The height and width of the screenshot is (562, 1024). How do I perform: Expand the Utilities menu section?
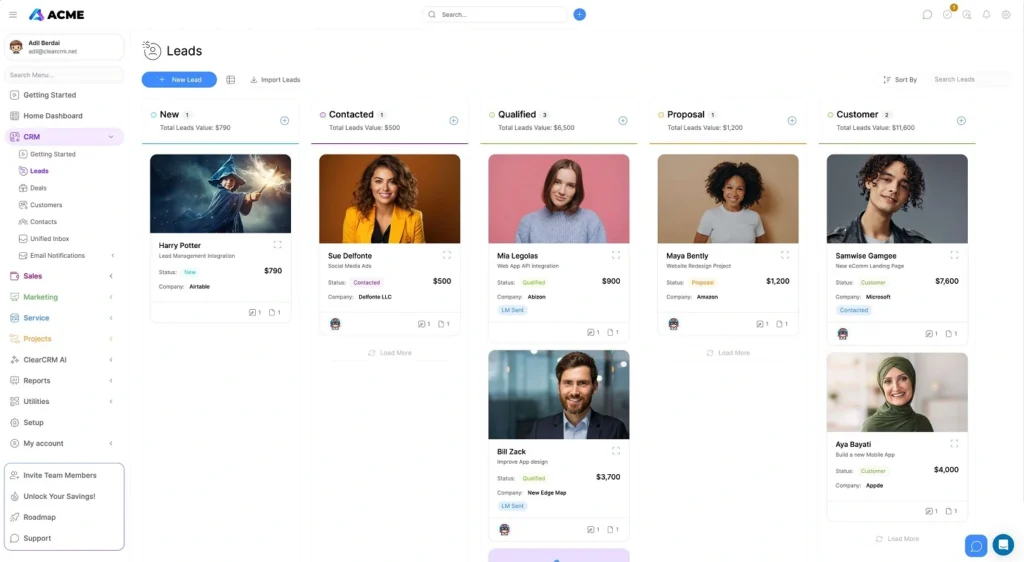111,401
